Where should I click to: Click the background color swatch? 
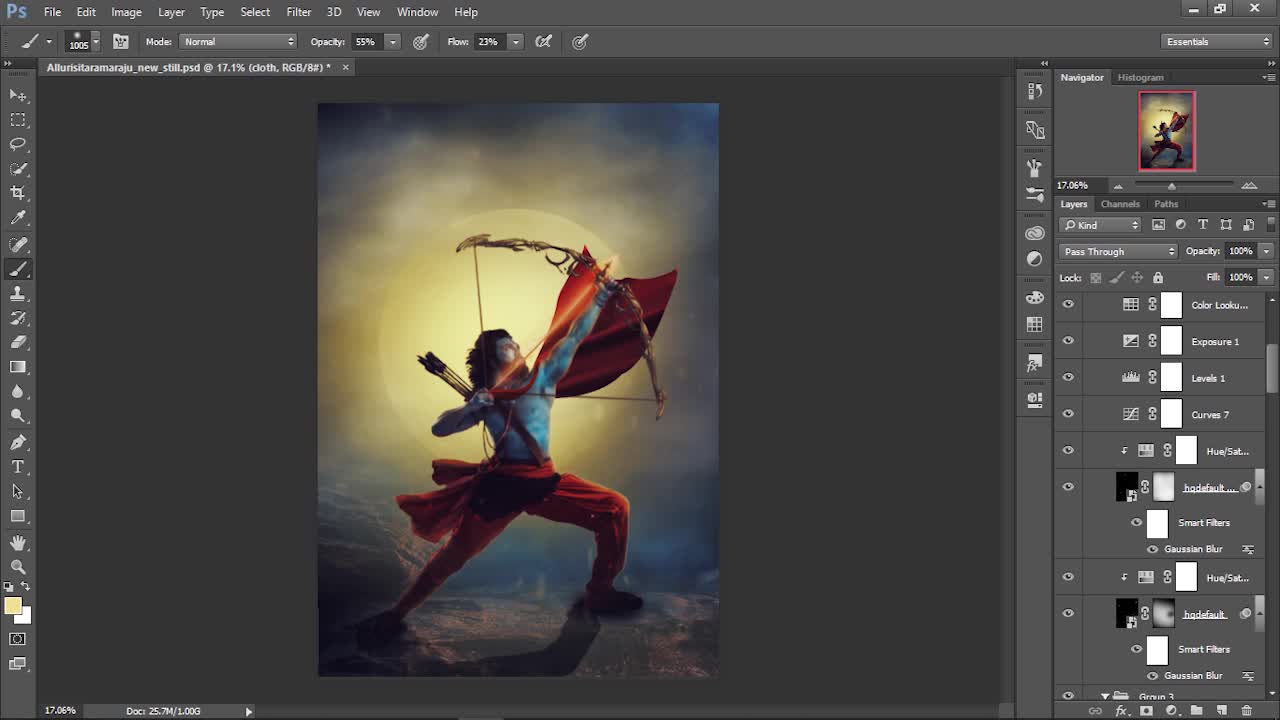(x=25, y=616)
